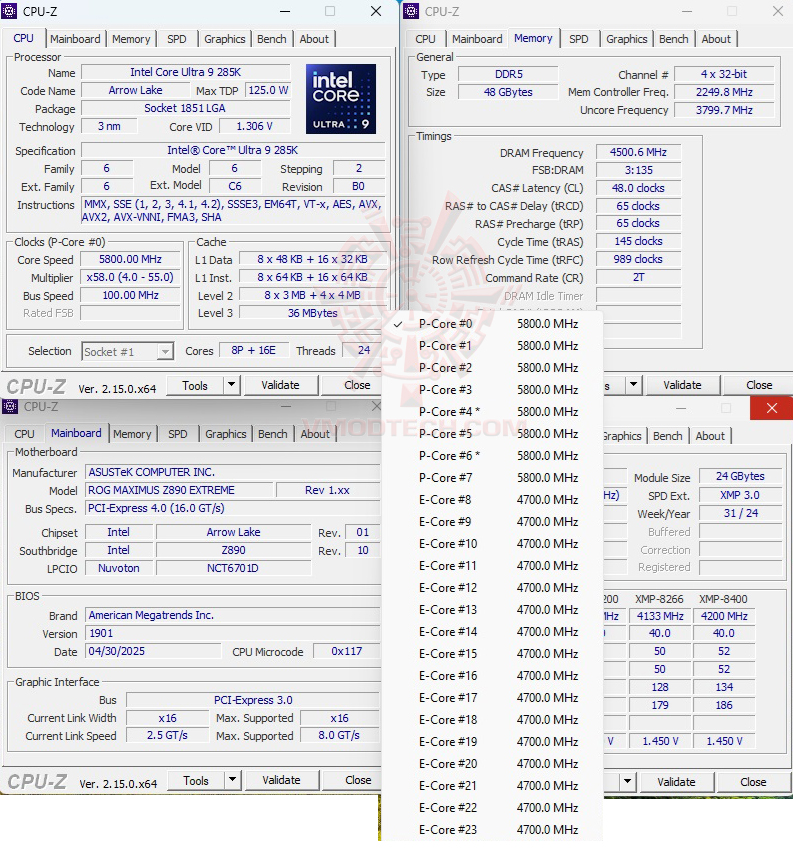Click empty Rated FSB field
793x849 pixels.
130,313
